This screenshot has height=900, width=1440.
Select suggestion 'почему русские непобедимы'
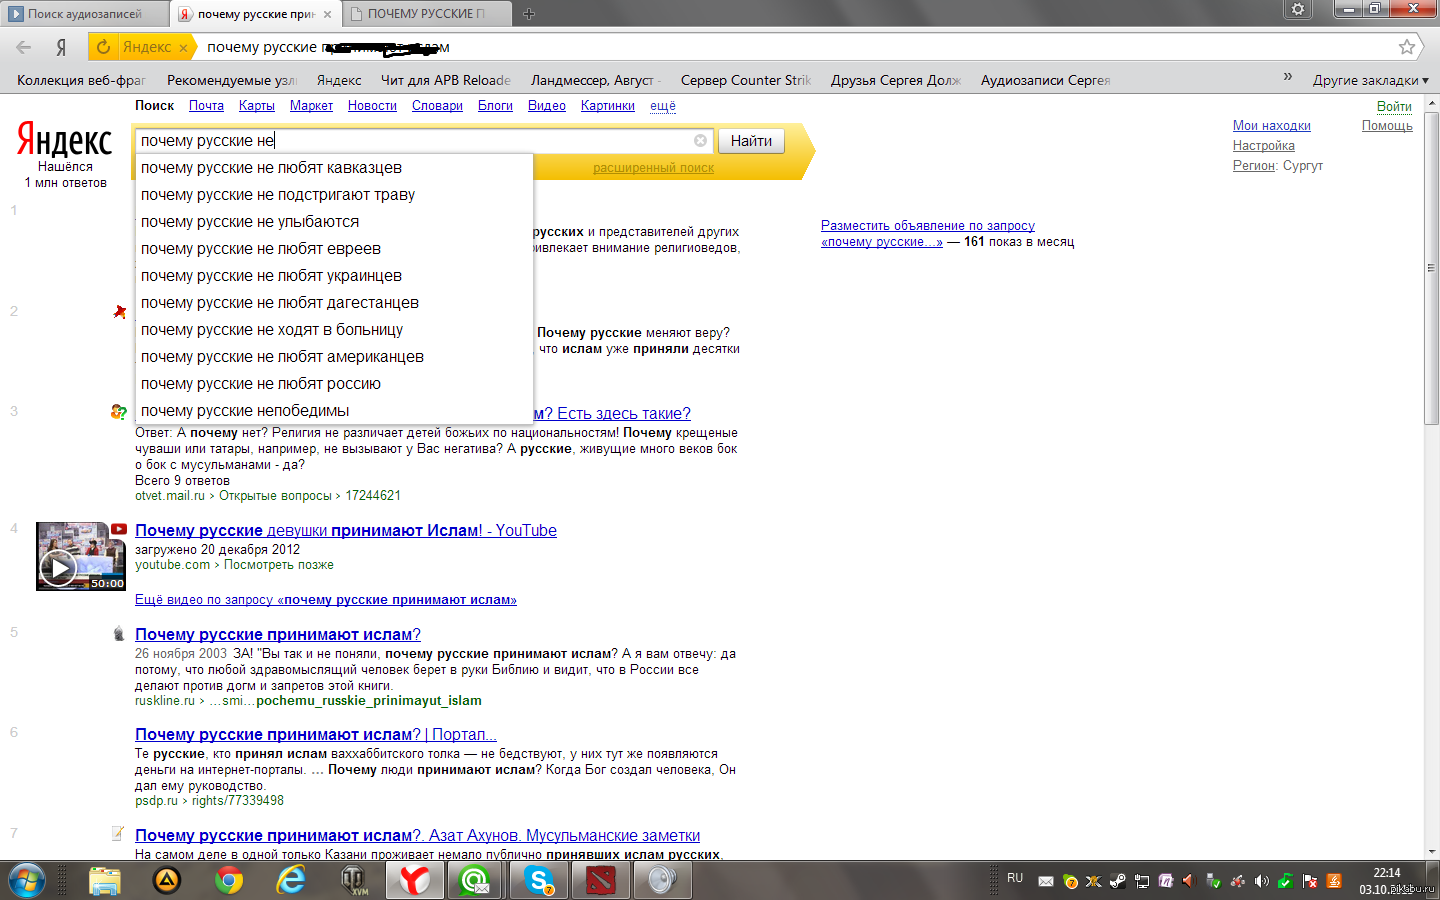(x=334, y=411)
